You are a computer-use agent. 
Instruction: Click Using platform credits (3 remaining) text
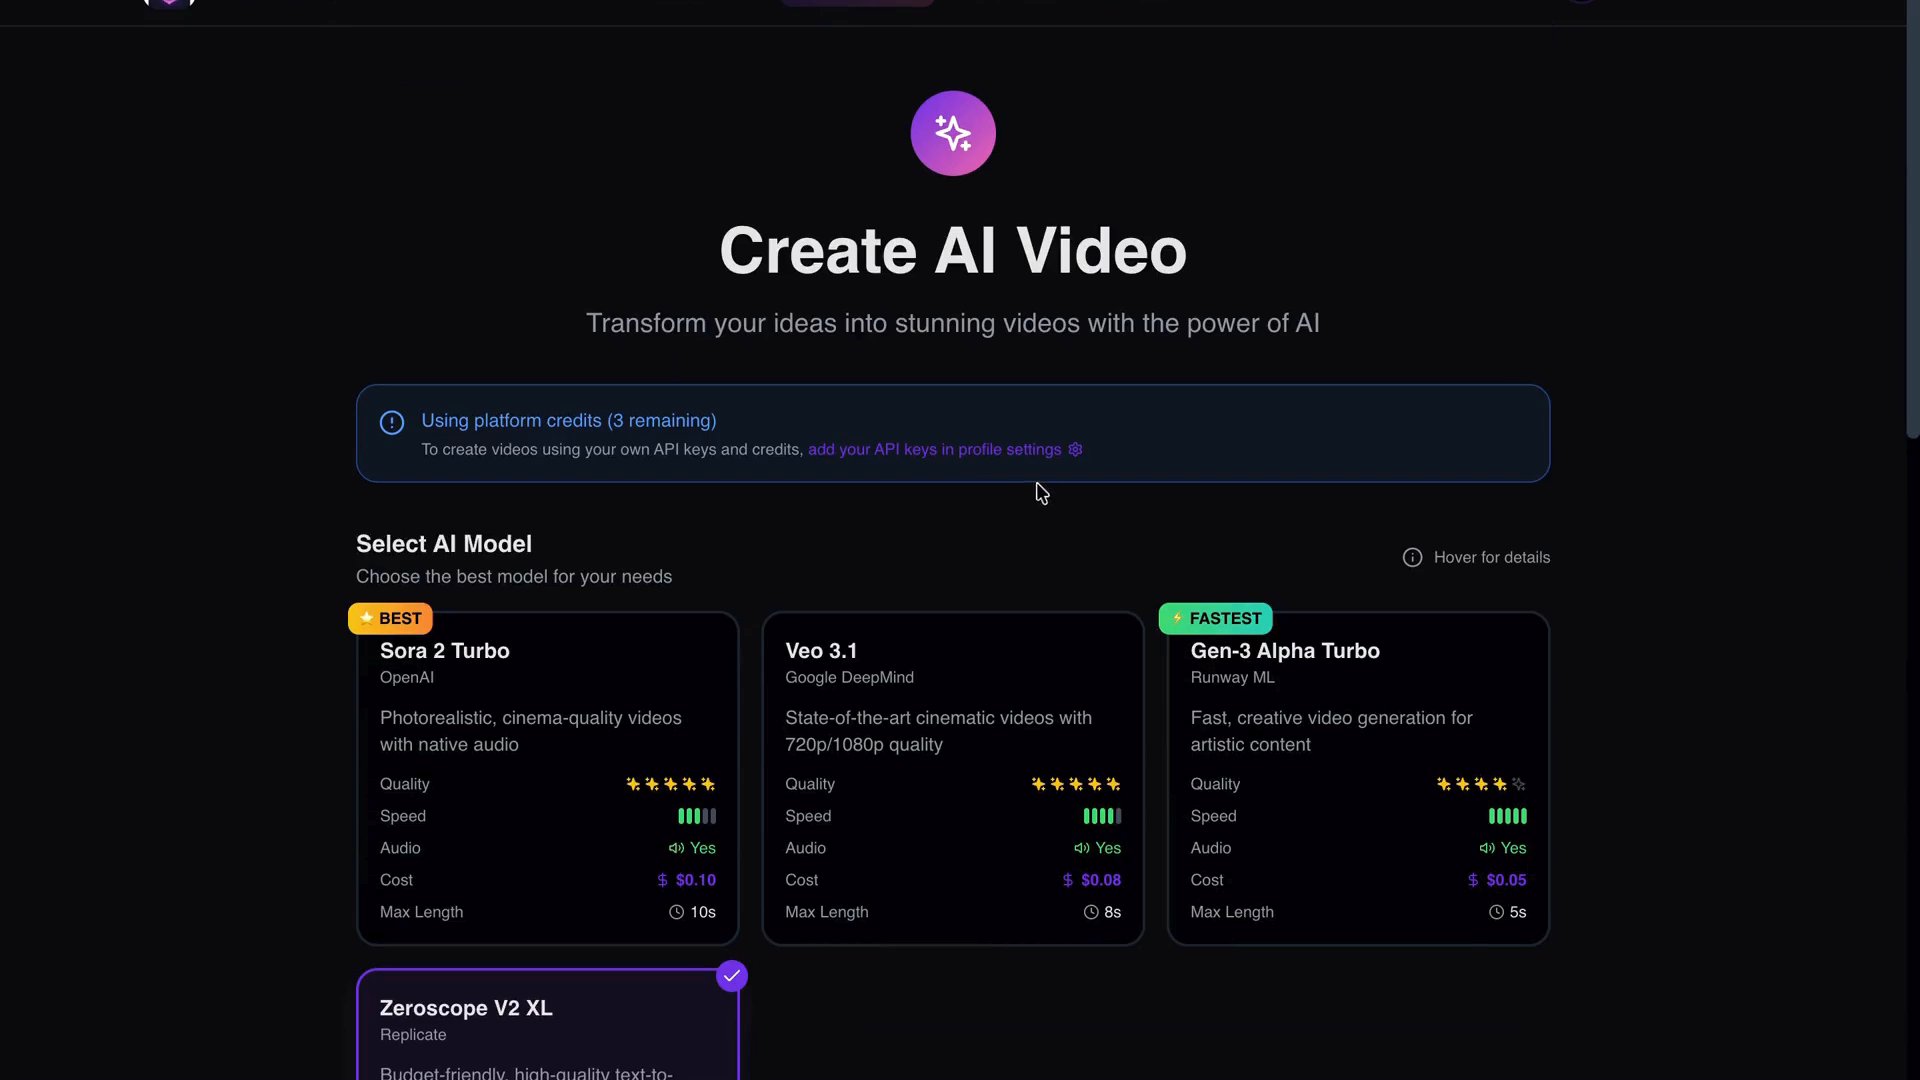pyautogui.click(x=568, y=421)
